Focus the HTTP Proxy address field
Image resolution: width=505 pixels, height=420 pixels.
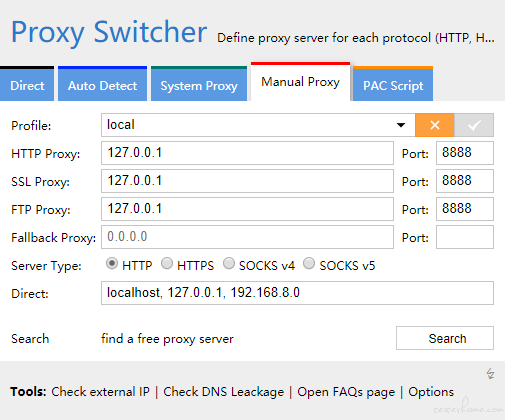coord(247,153)
